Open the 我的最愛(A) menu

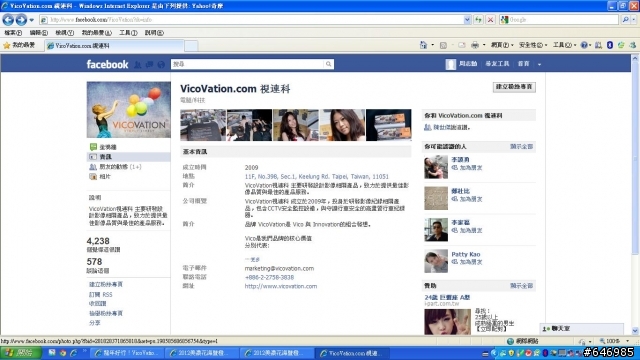point(96,33)
